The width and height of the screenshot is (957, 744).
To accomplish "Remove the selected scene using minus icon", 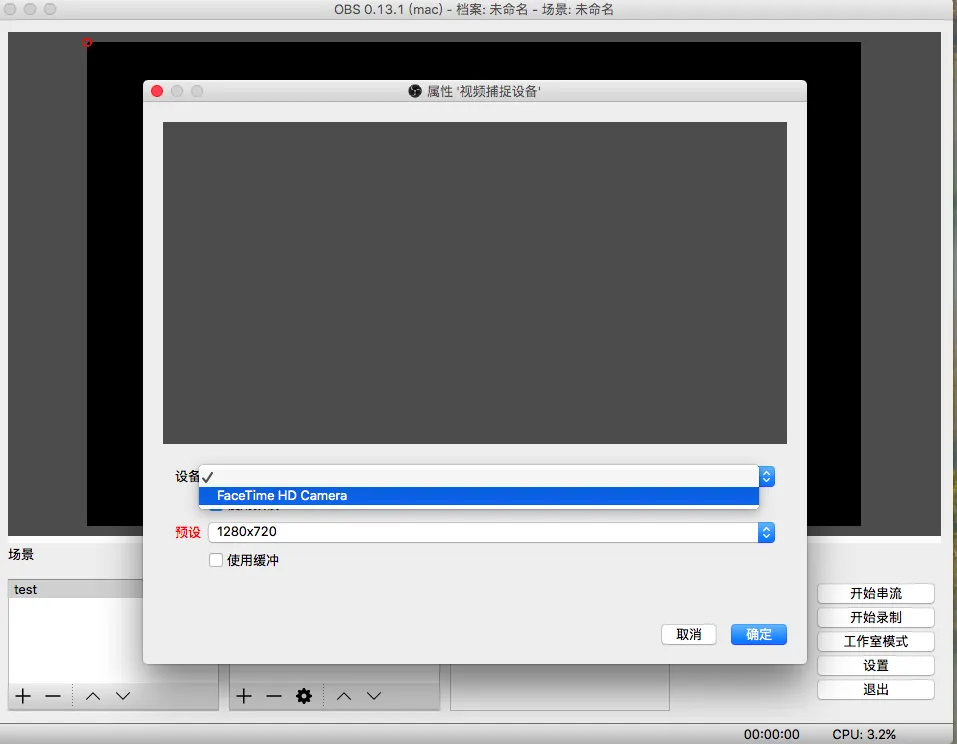I will 53,696.
